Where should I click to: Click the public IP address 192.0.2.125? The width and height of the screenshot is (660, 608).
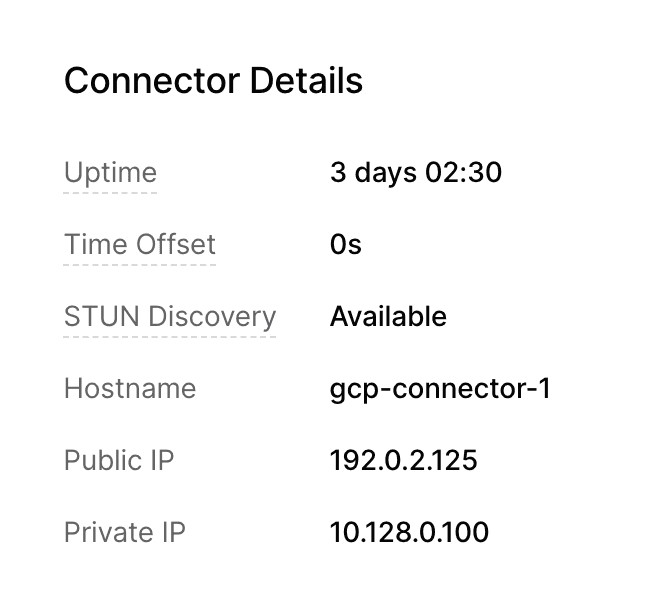[404, 460]
